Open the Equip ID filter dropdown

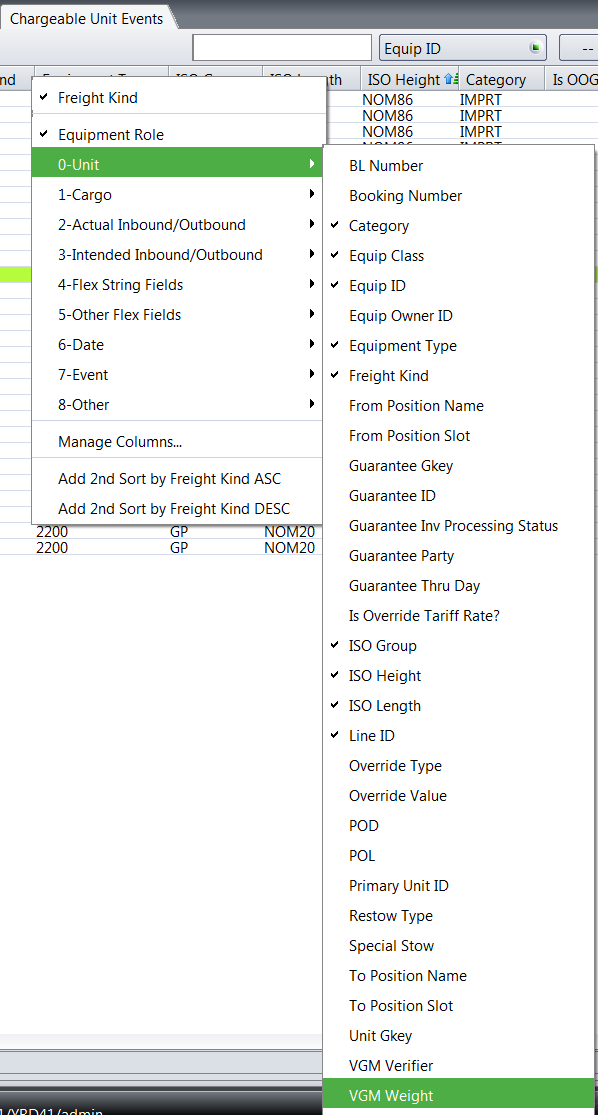pyautogui.click(x=463, y=48)
